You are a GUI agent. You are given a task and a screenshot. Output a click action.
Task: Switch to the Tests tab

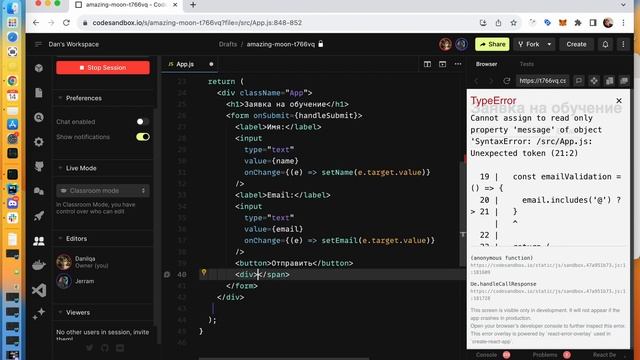click(527, 64)
